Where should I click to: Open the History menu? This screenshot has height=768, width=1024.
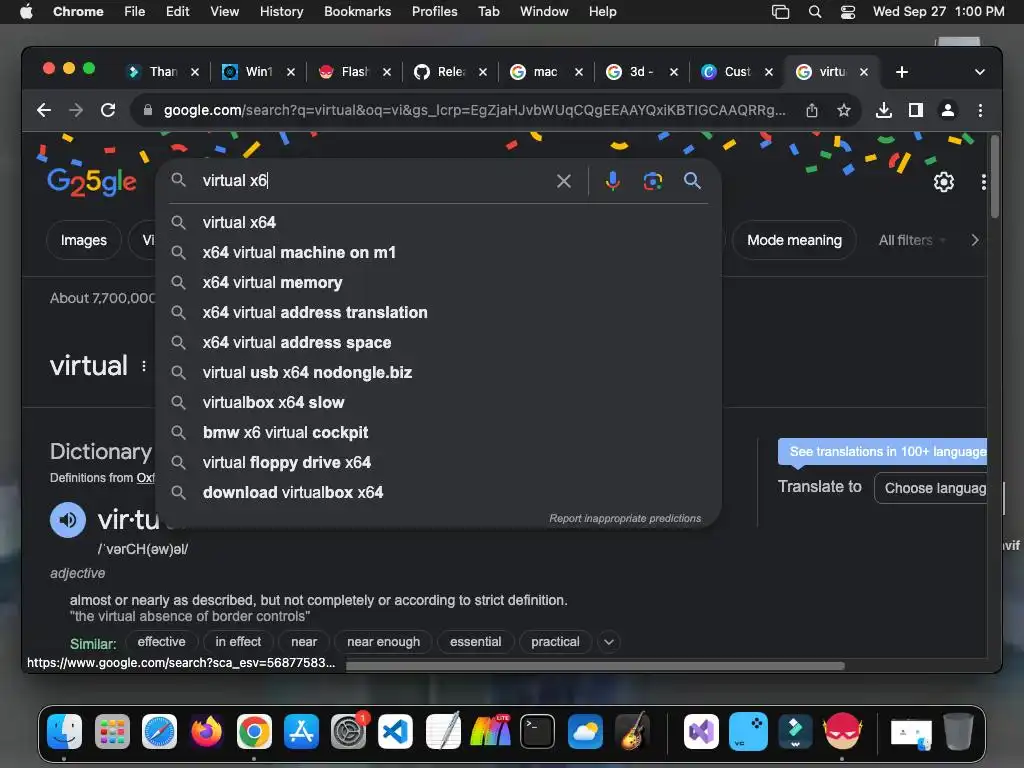click(x=281, y=12)
